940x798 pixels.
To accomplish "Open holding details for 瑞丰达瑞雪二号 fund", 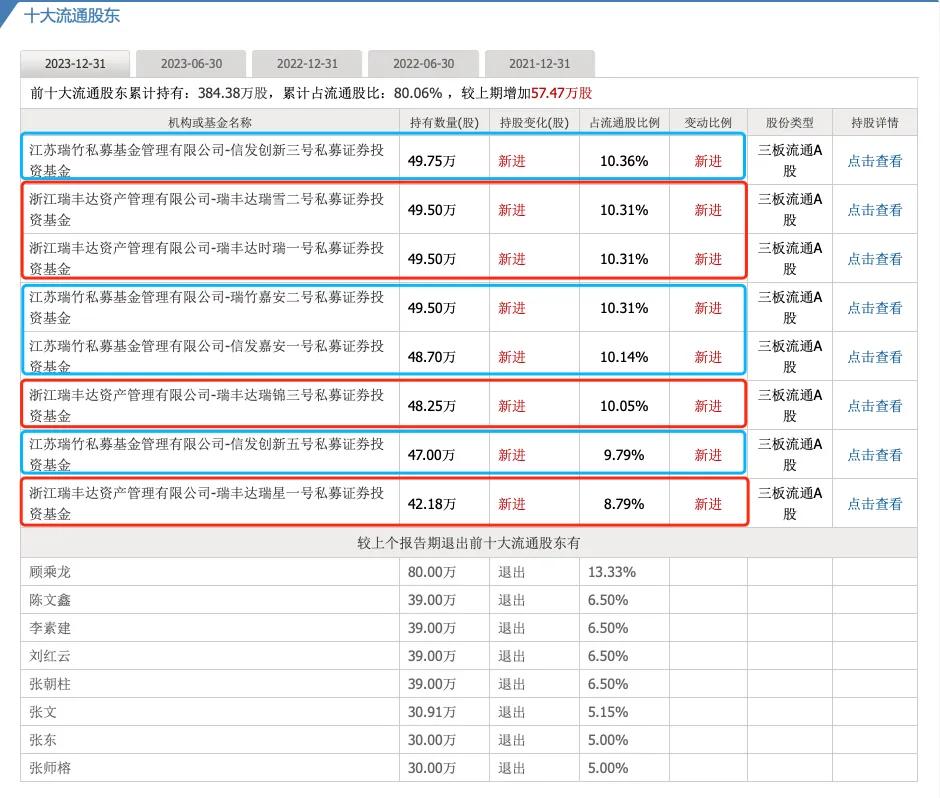I will click(x=874, y=209).
